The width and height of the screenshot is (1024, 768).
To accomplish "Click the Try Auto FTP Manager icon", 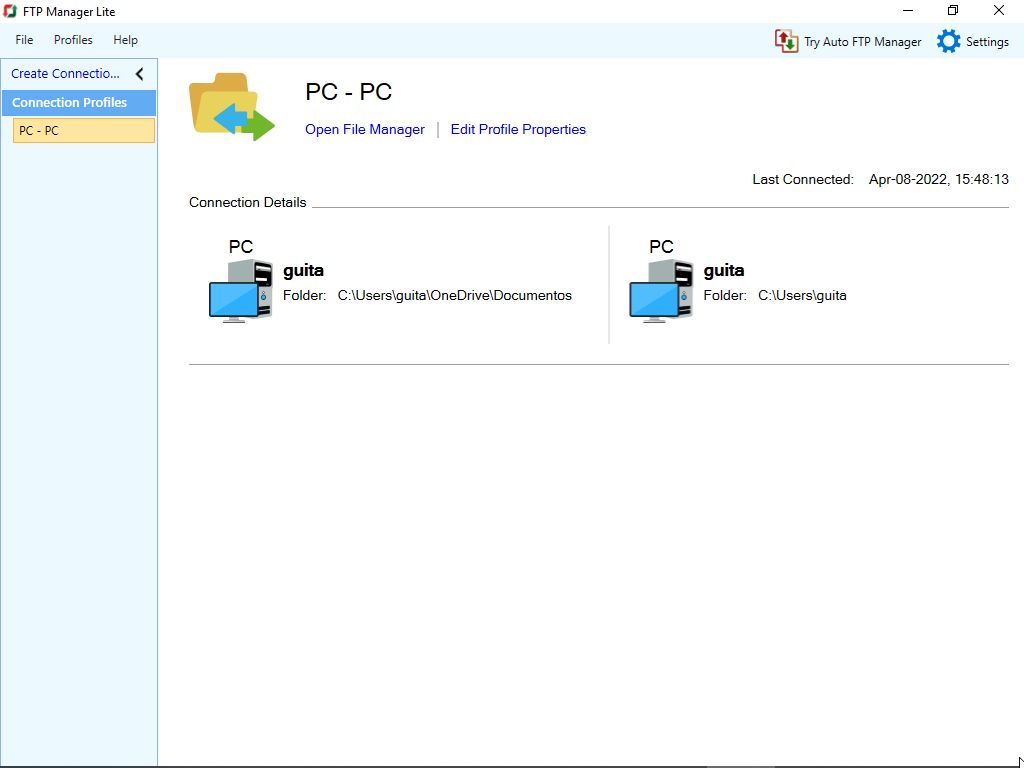I will coord(786,41).
